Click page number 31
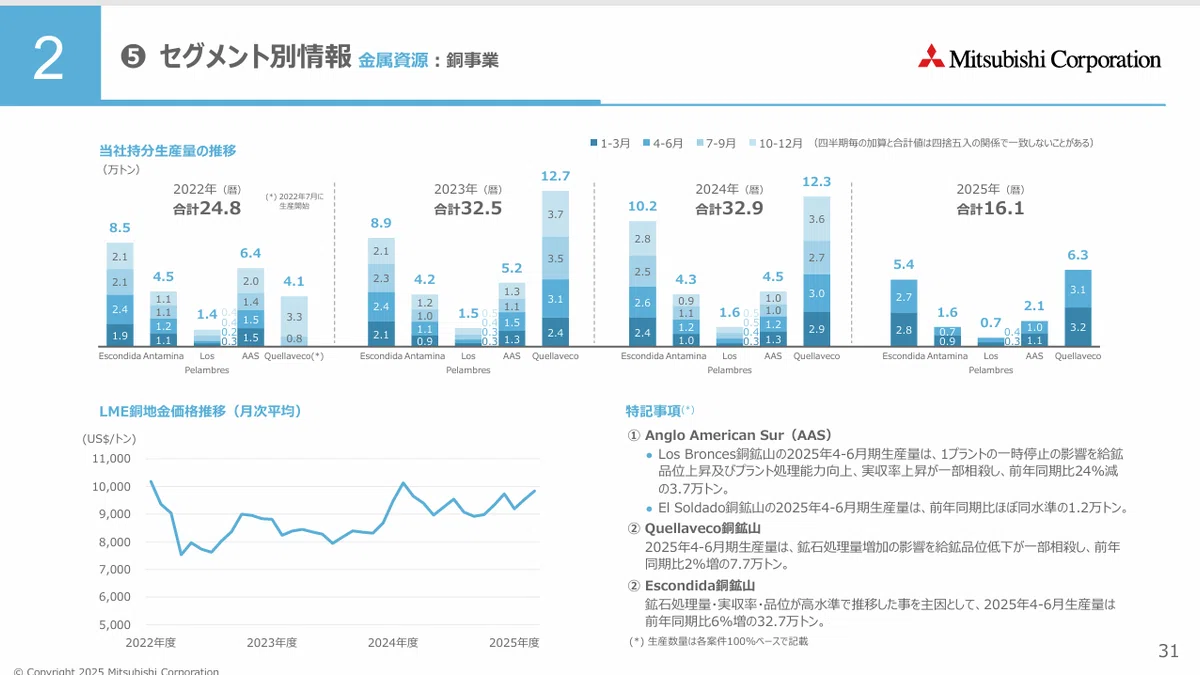This screenshot has width=1200, height=675. (x=1169, y=651)
